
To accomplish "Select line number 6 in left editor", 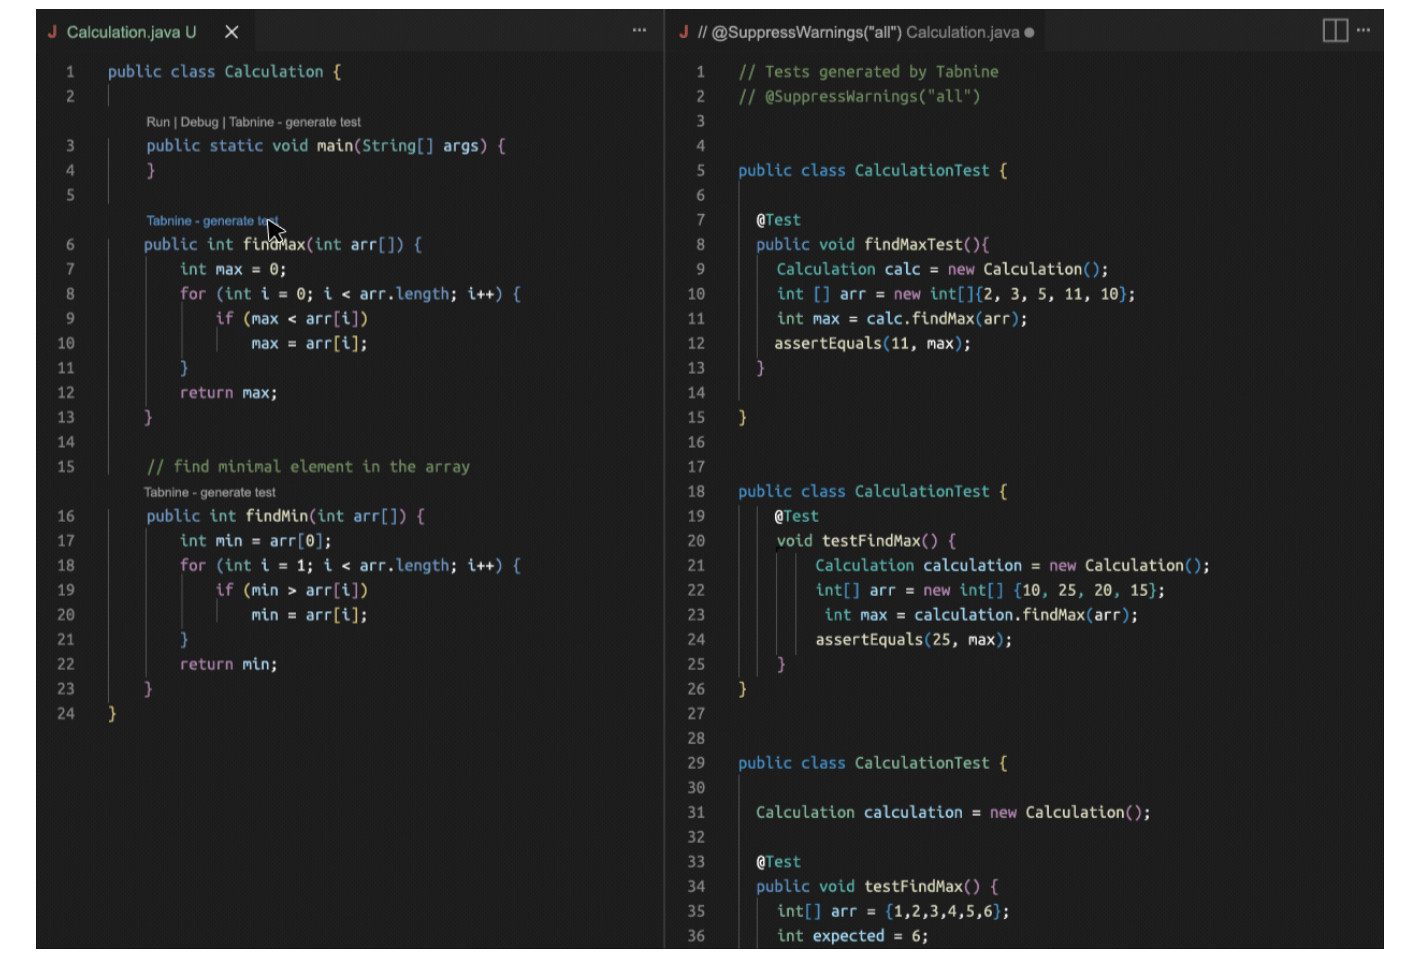I will 70,245.
